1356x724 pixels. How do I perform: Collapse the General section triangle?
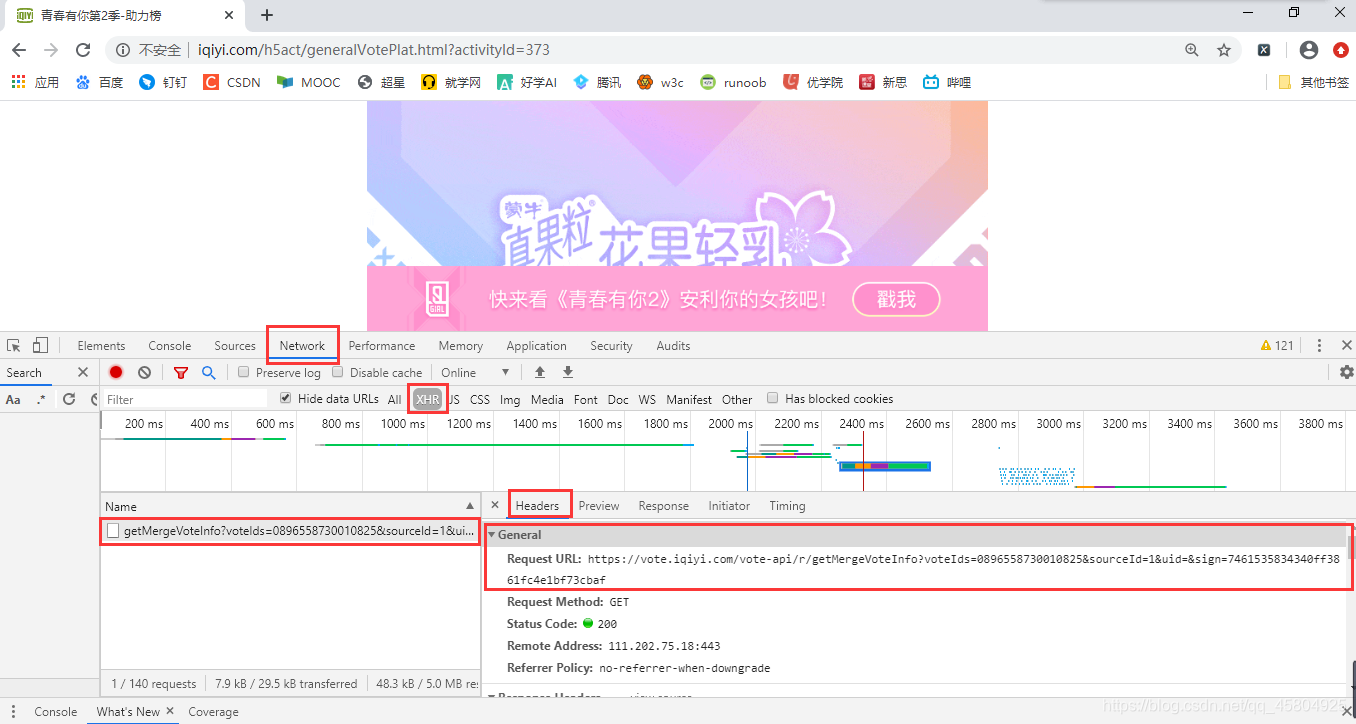pos(492,535)
